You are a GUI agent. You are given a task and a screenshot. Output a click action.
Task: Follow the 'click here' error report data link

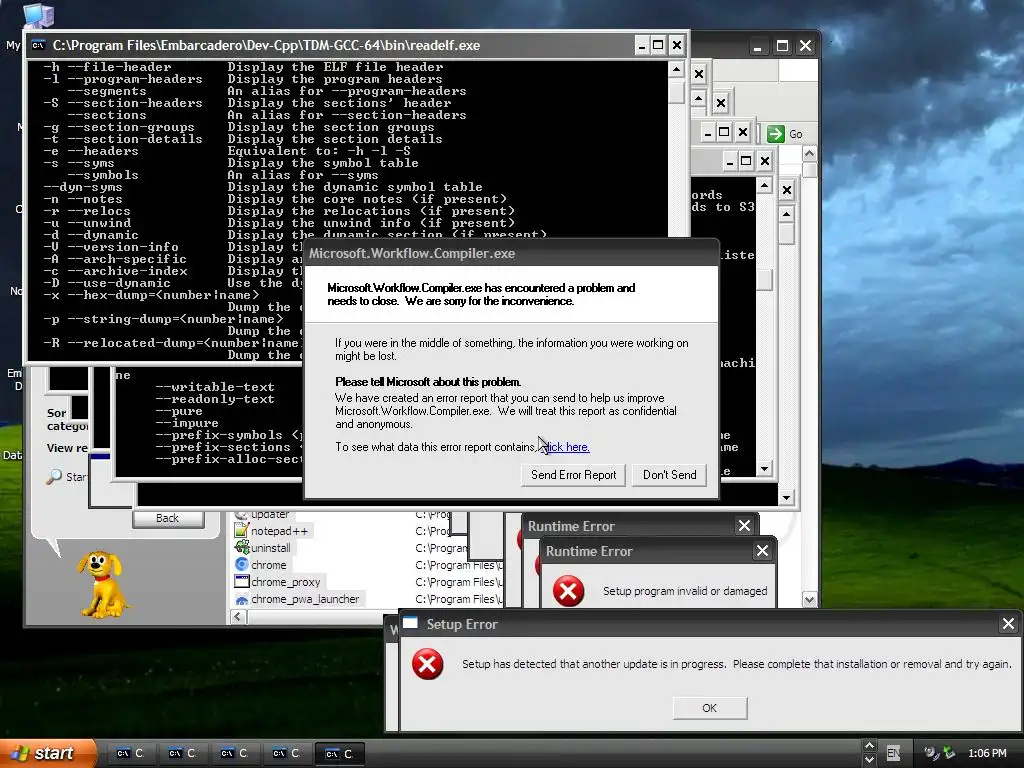pyautogui.click(x=566, y=447)
